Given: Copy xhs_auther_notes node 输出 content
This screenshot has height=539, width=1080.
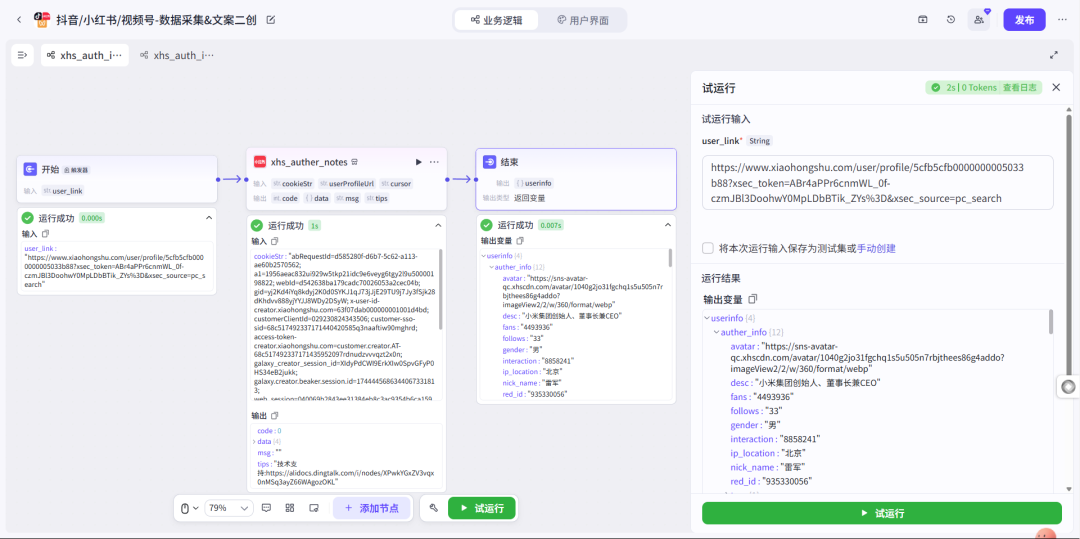Looking at the screenshot, I should point(275,416).
